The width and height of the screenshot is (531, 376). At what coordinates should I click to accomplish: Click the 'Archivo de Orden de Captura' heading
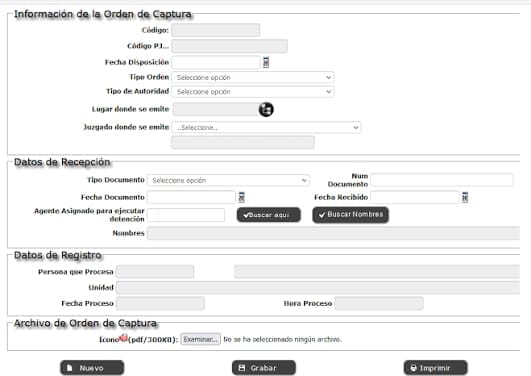pos(85,323)
